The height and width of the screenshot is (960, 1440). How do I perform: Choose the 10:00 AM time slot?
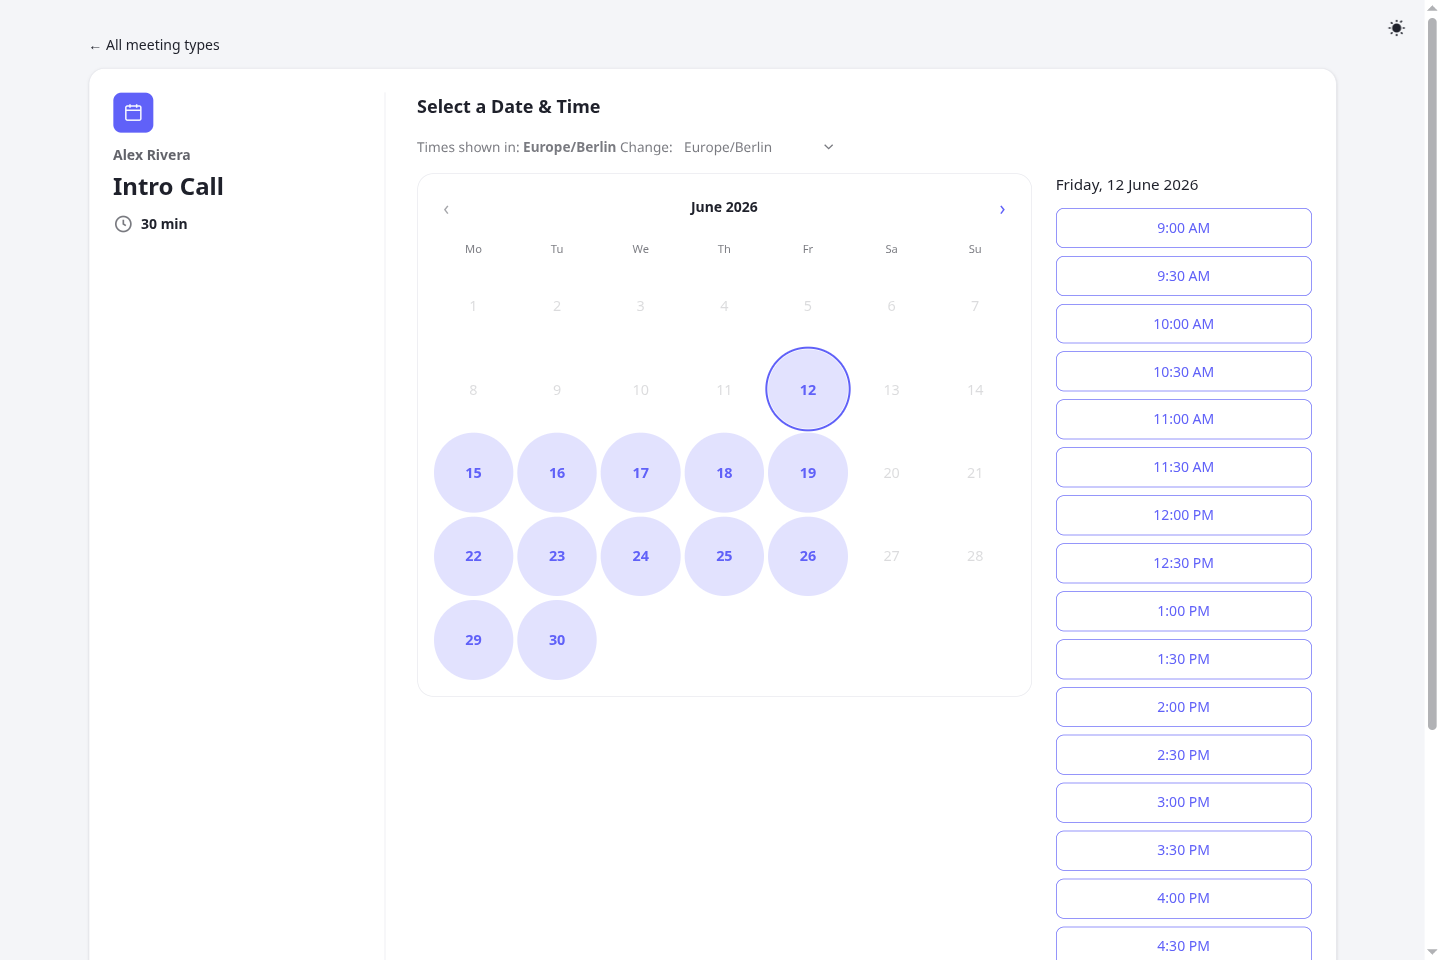tap(1184, 324)
